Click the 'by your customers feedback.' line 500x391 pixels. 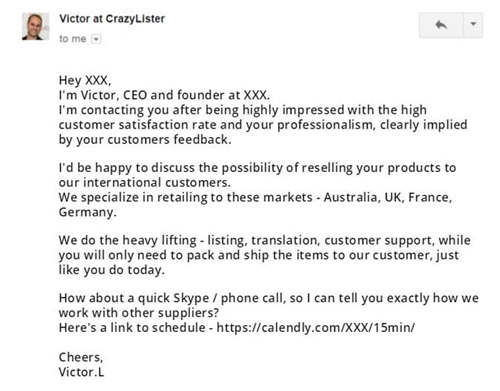(x=145, y=139)
